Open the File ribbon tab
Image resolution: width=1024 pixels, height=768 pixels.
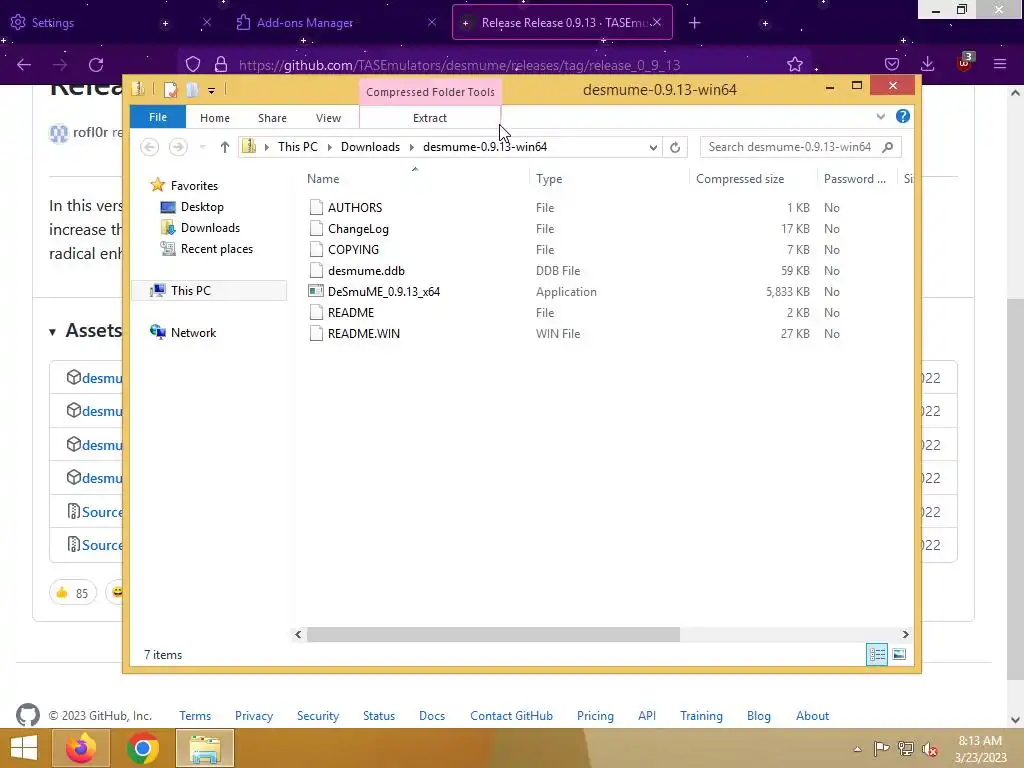(x=158, y=118)
